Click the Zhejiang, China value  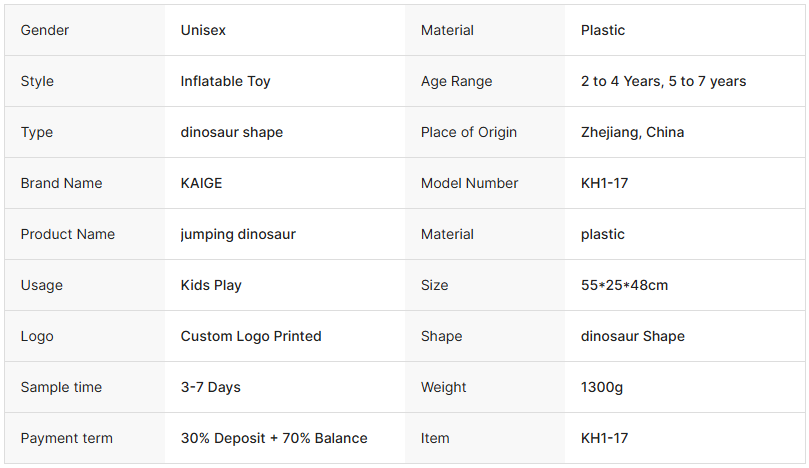point(632,132)
